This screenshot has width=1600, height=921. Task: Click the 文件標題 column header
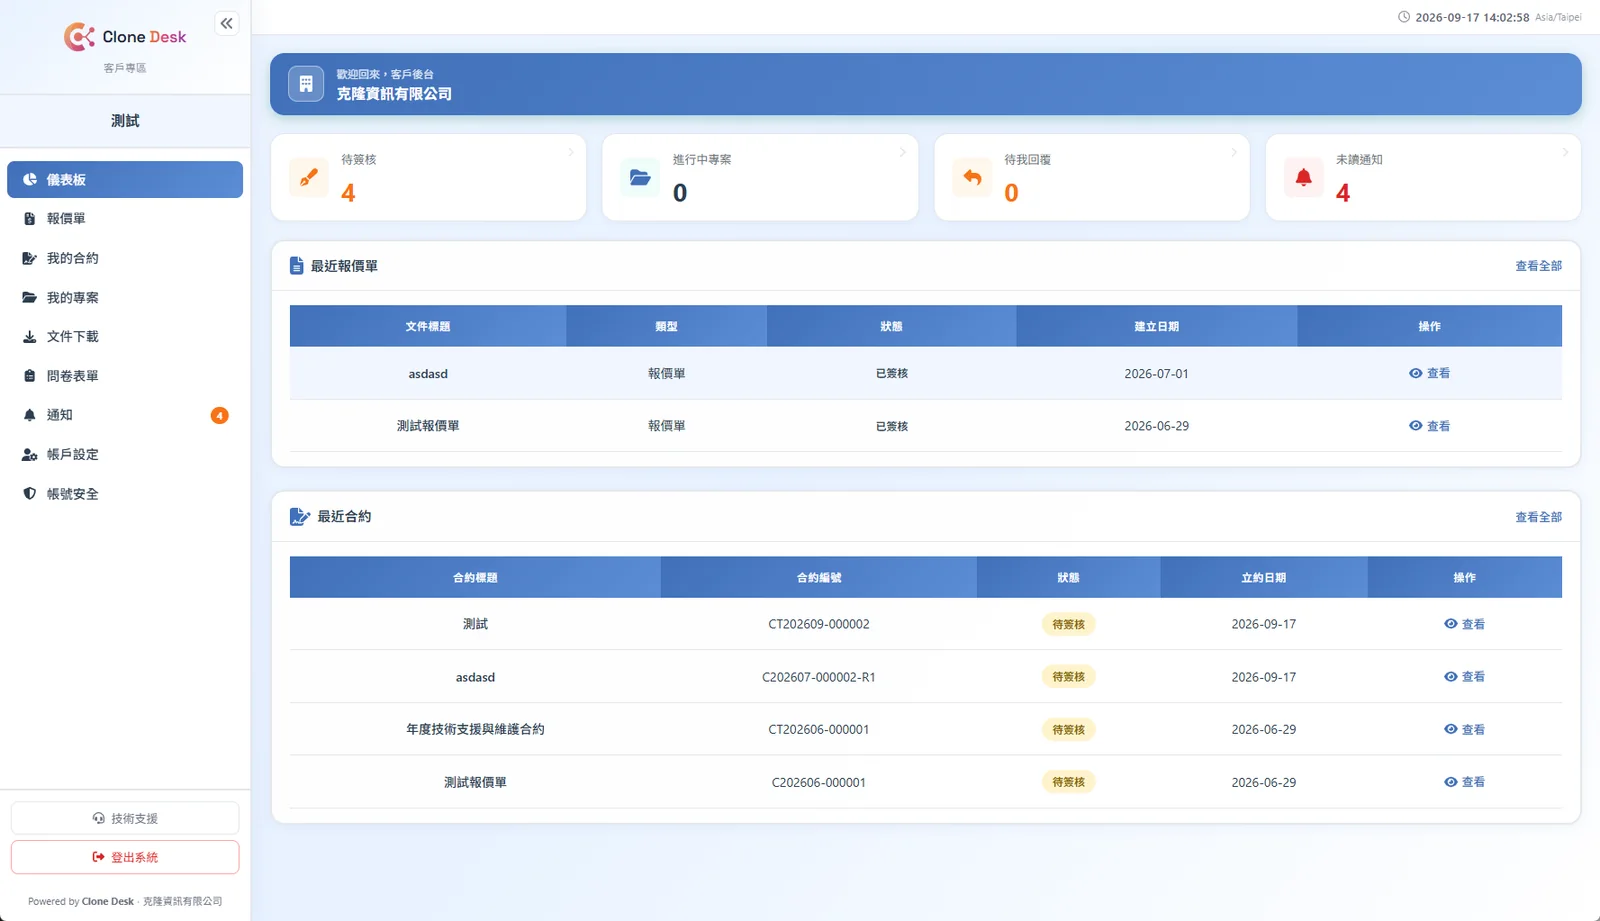(x=428, y=326)
